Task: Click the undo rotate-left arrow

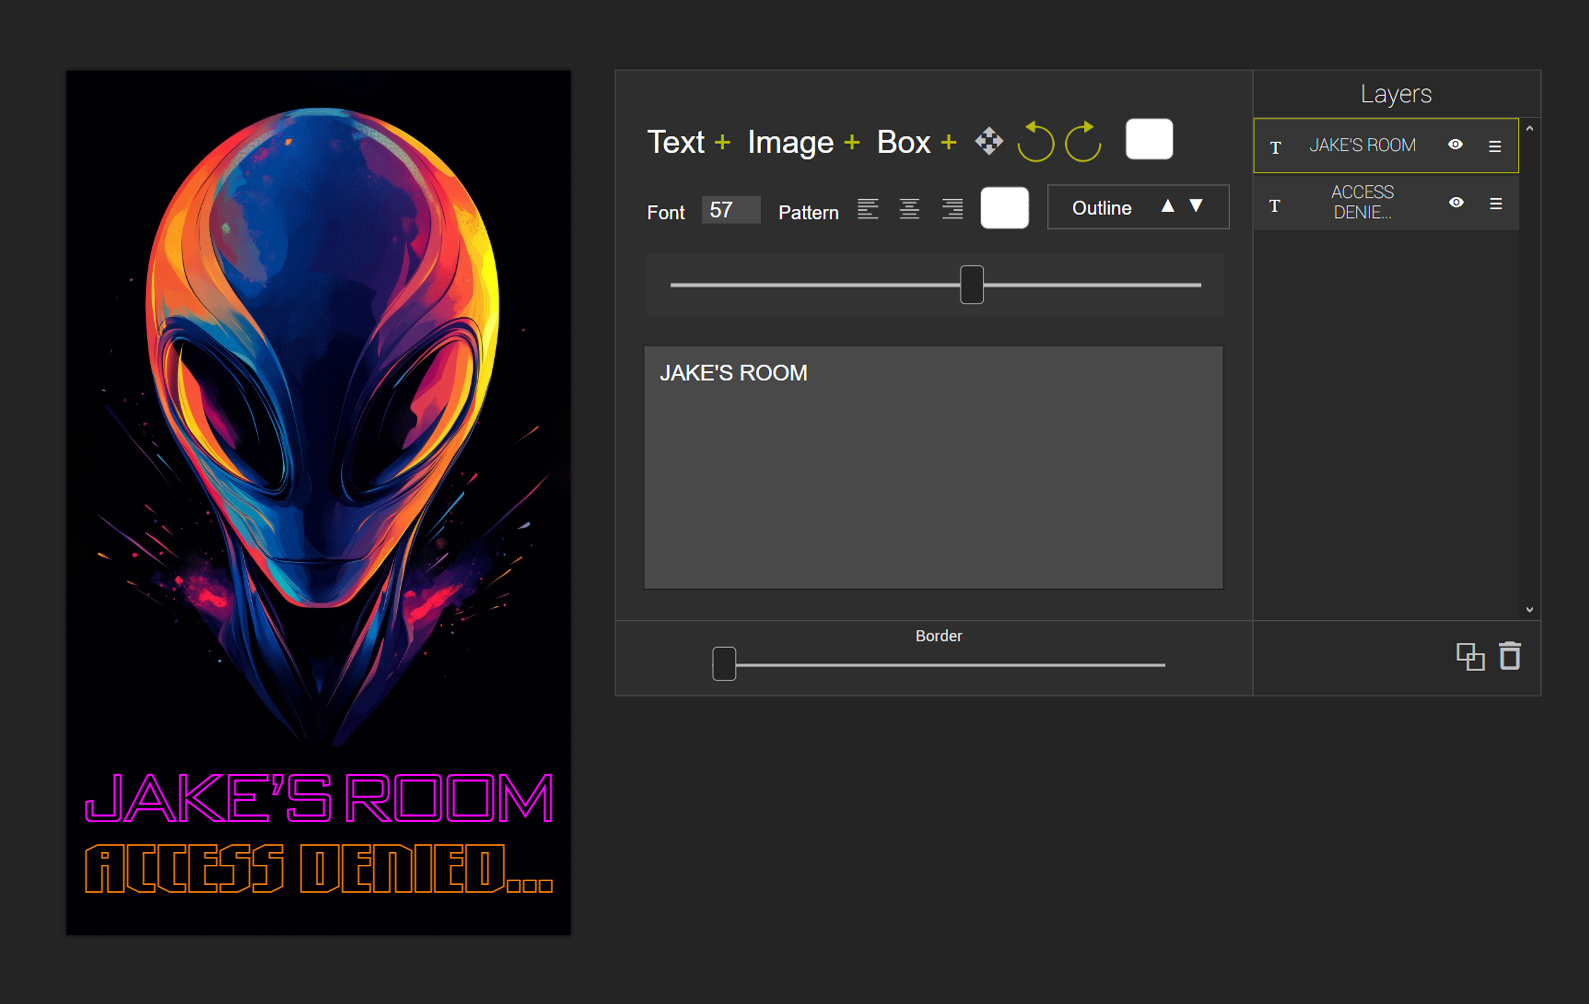Action: coord(1035,142)
